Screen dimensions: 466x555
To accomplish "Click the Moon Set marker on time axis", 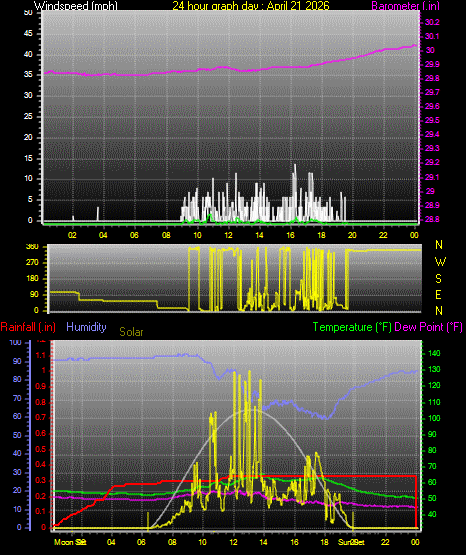I will (x=70, y=542).
